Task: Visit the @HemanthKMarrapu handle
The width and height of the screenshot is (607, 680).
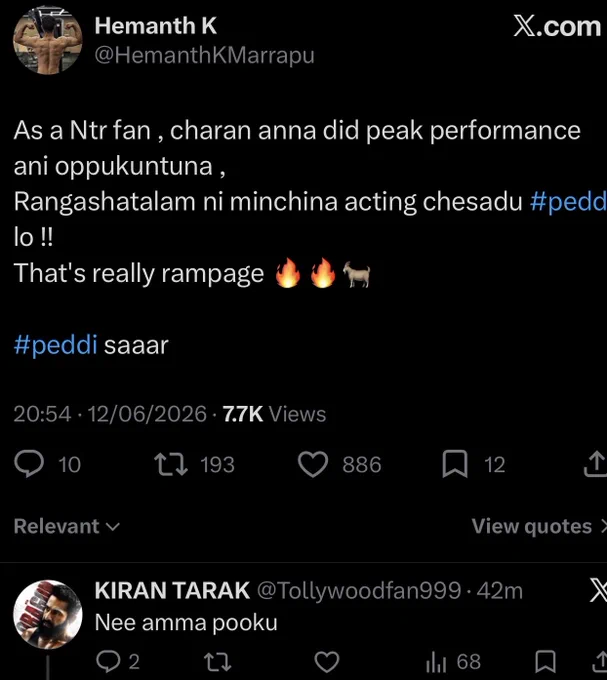Action: pos(204,56)
